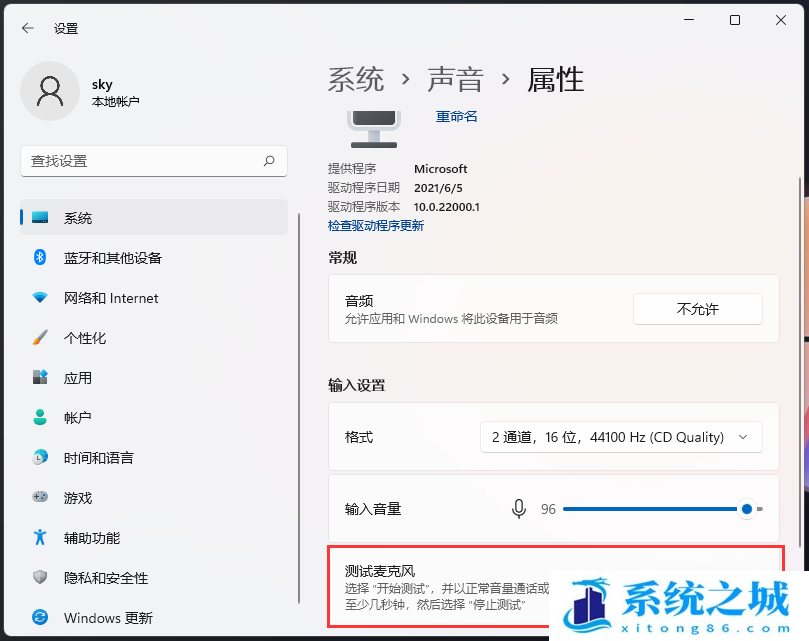The width and height of the screenshot is (809, 641).
Task: Click the 辅助功能 accessibility icon
Action: point(40,537)
